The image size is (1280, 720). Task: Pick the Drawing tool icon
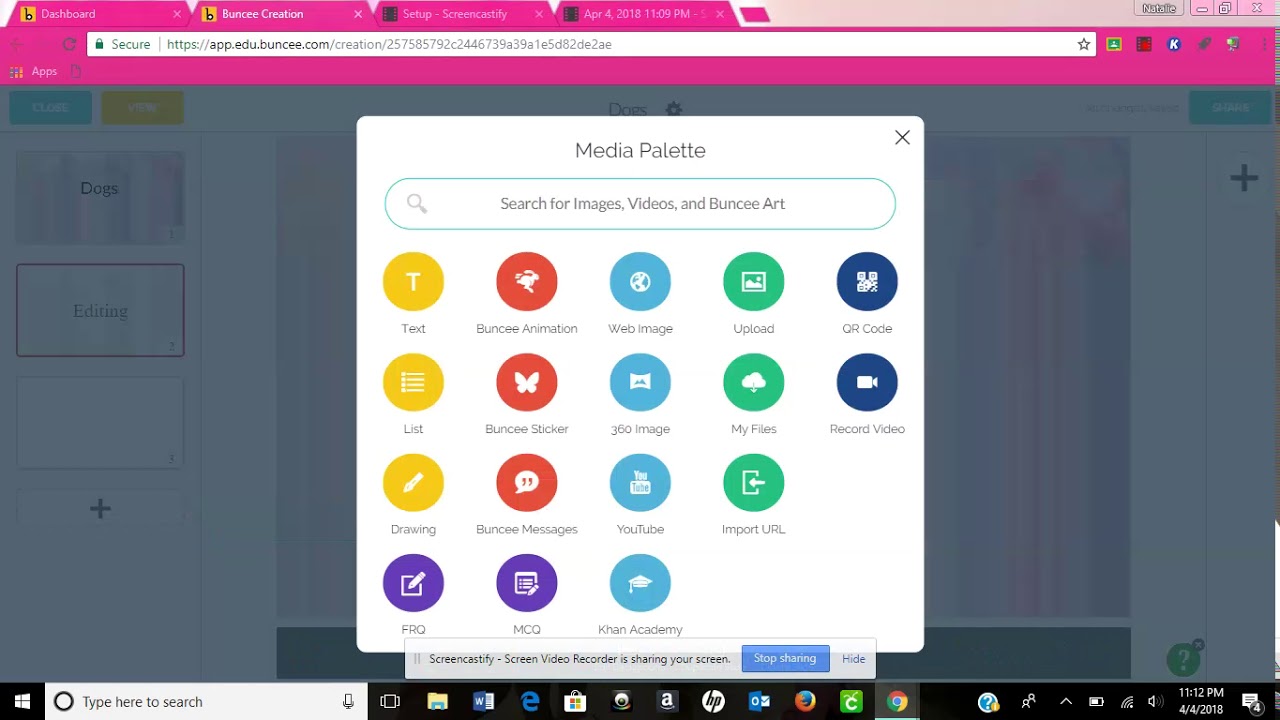[x=413, y=483]
